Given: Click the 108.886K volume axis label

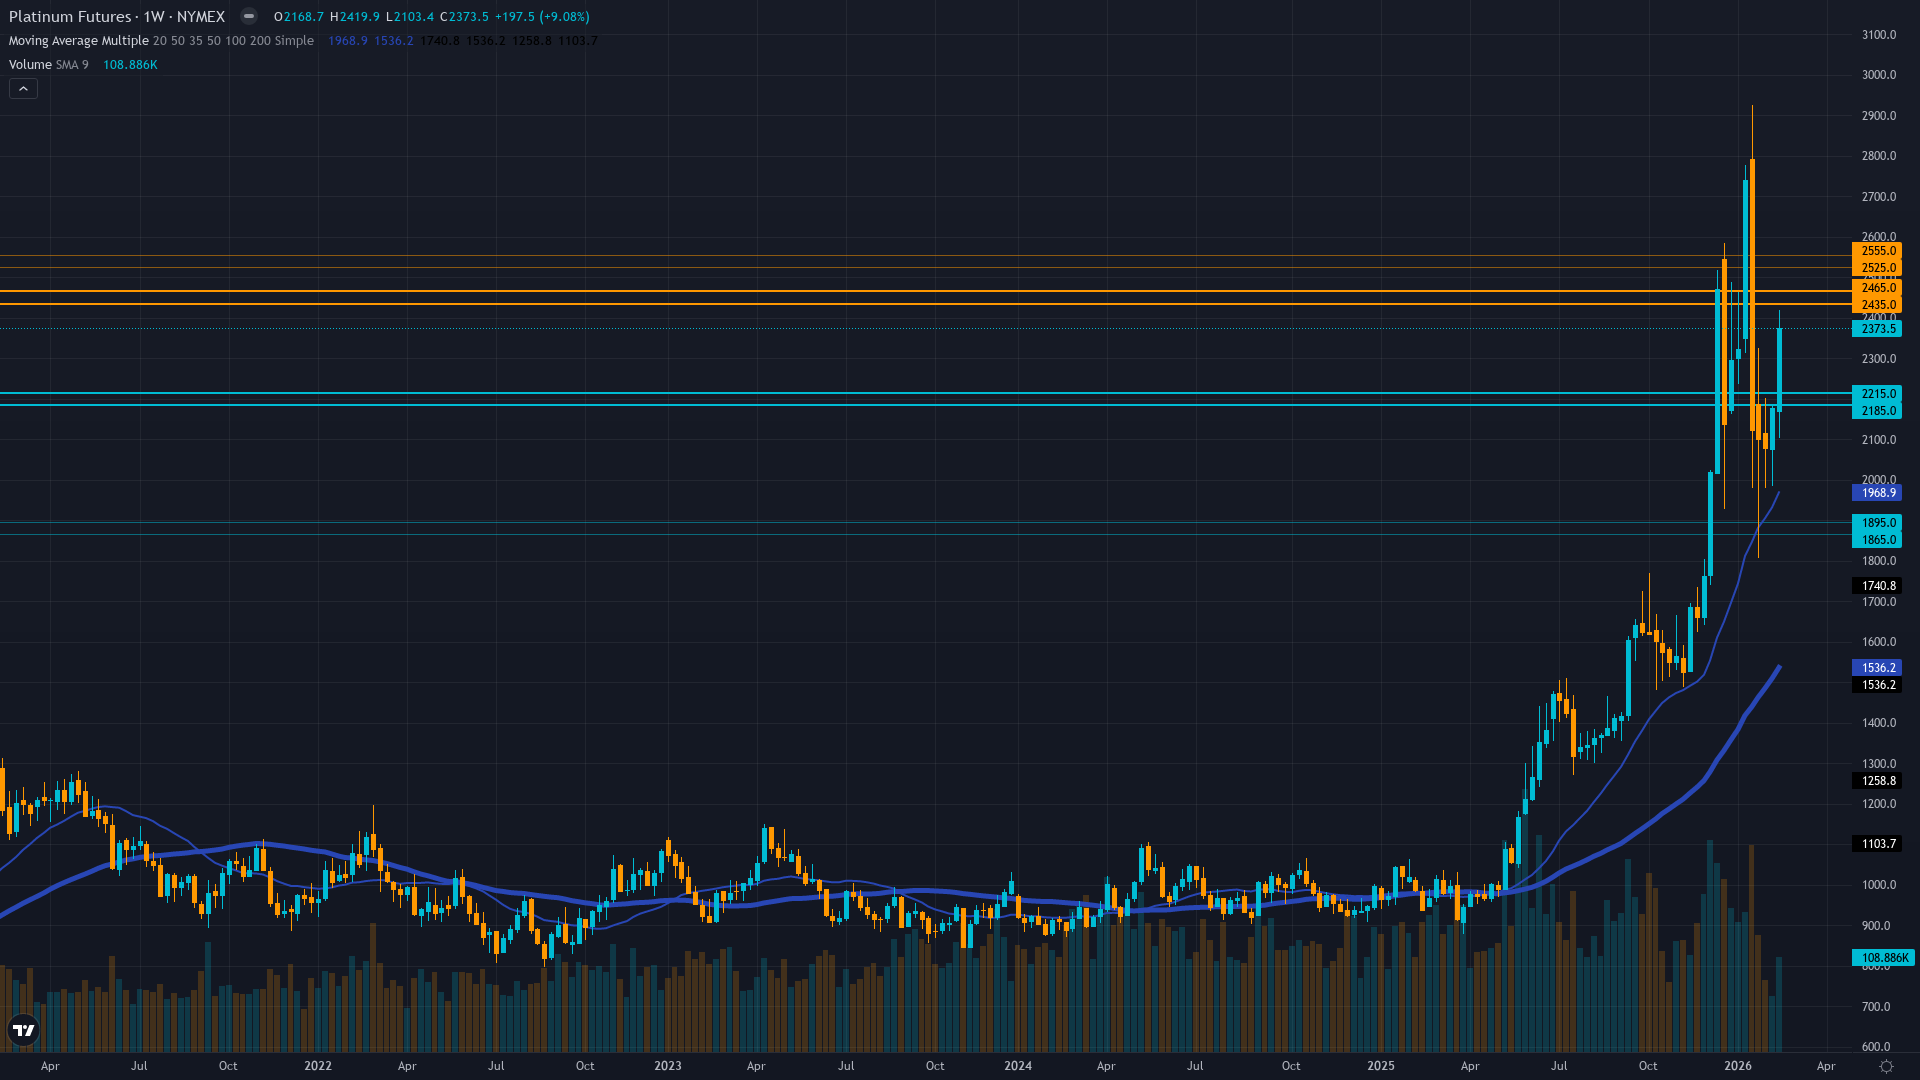Looking at the screenshot, I should pos(1883,958).
